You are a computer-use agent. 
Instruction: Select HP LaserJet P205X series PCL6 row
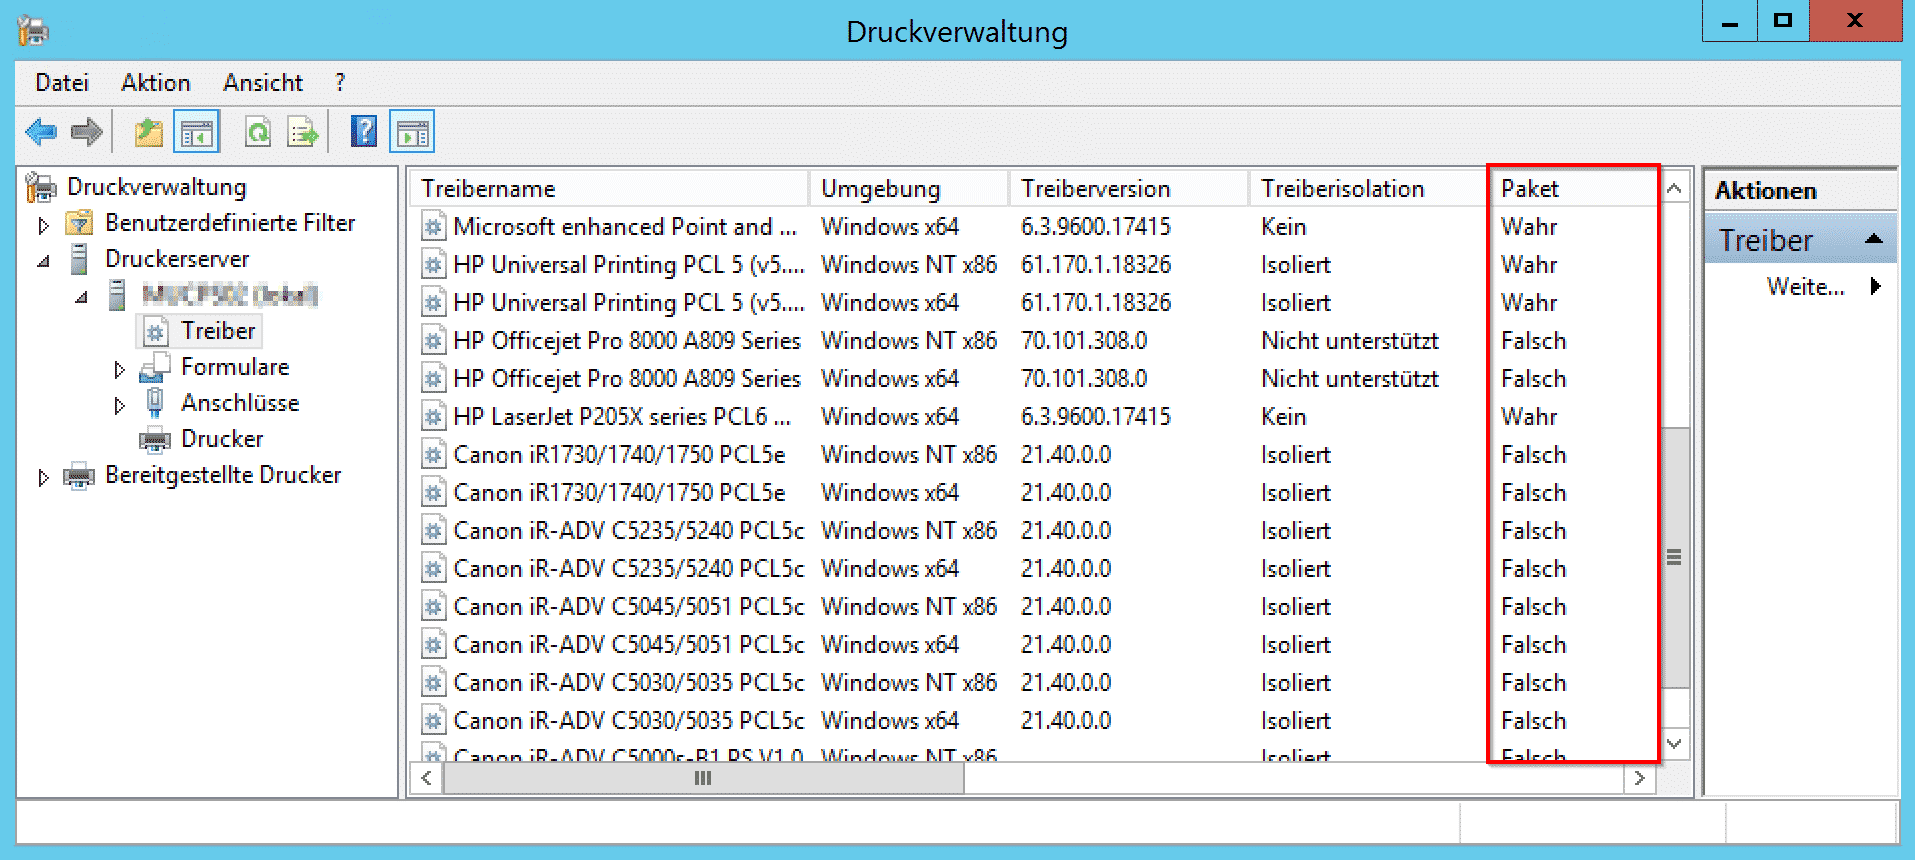click(x=1035, y=417)
